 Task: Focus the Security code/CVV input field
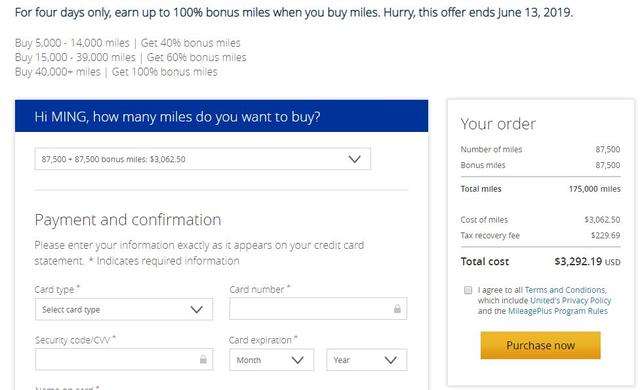pos(124,359)
